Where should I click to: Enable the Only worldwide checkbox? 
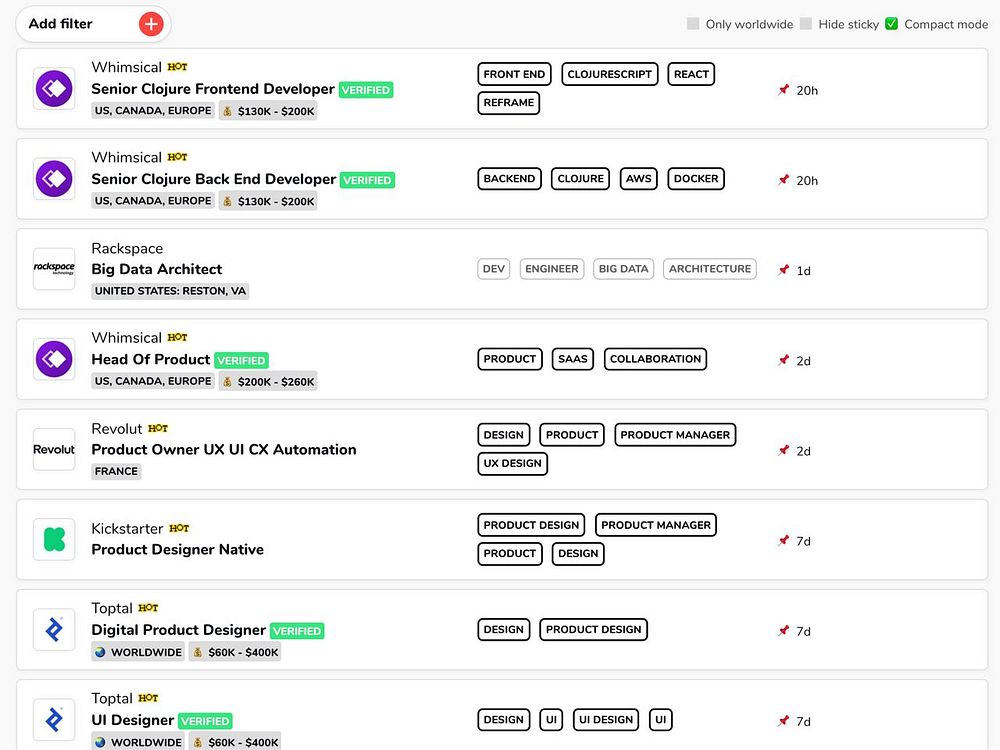point(693,24)
